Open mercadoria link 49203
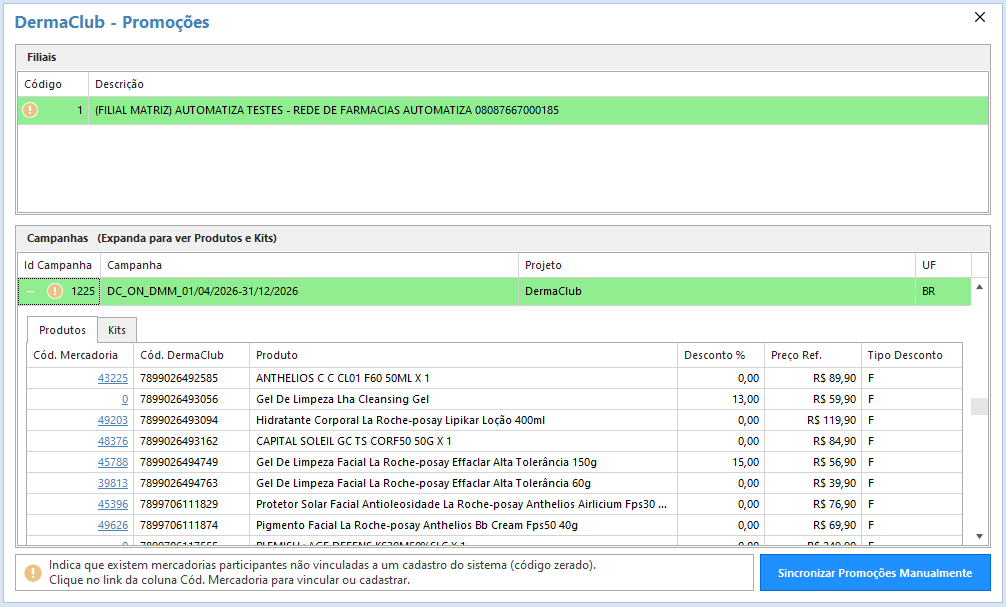Screen dimensions: 1006x607 (113, 420)
